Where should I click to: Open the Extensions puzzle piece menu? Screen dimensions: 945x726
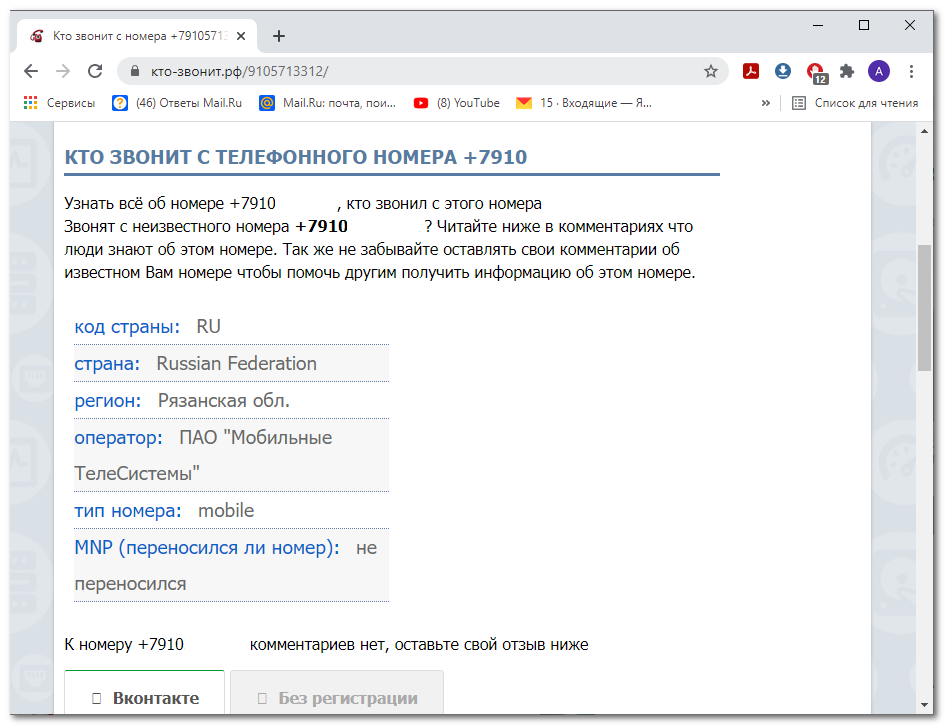pos(847,71)
